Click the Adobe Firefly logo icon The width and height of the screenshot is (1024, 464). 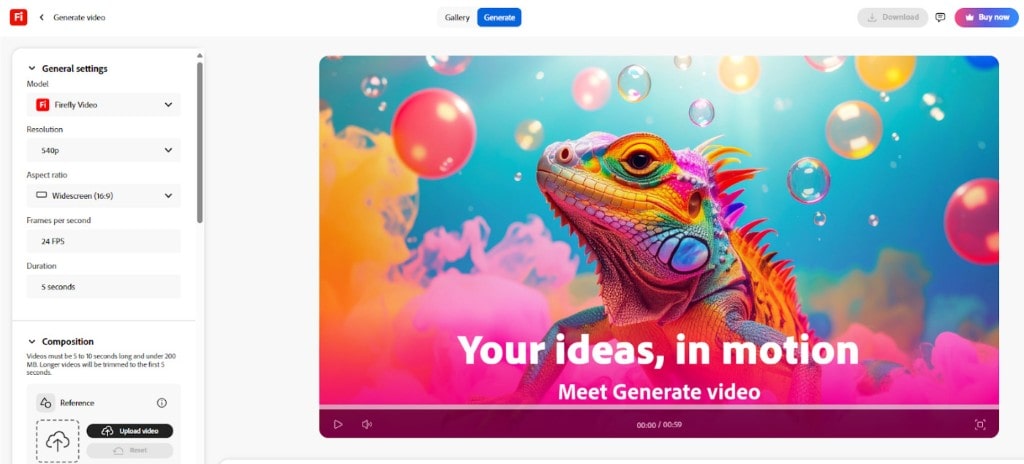pyautogui.click(x=18, y=18)
